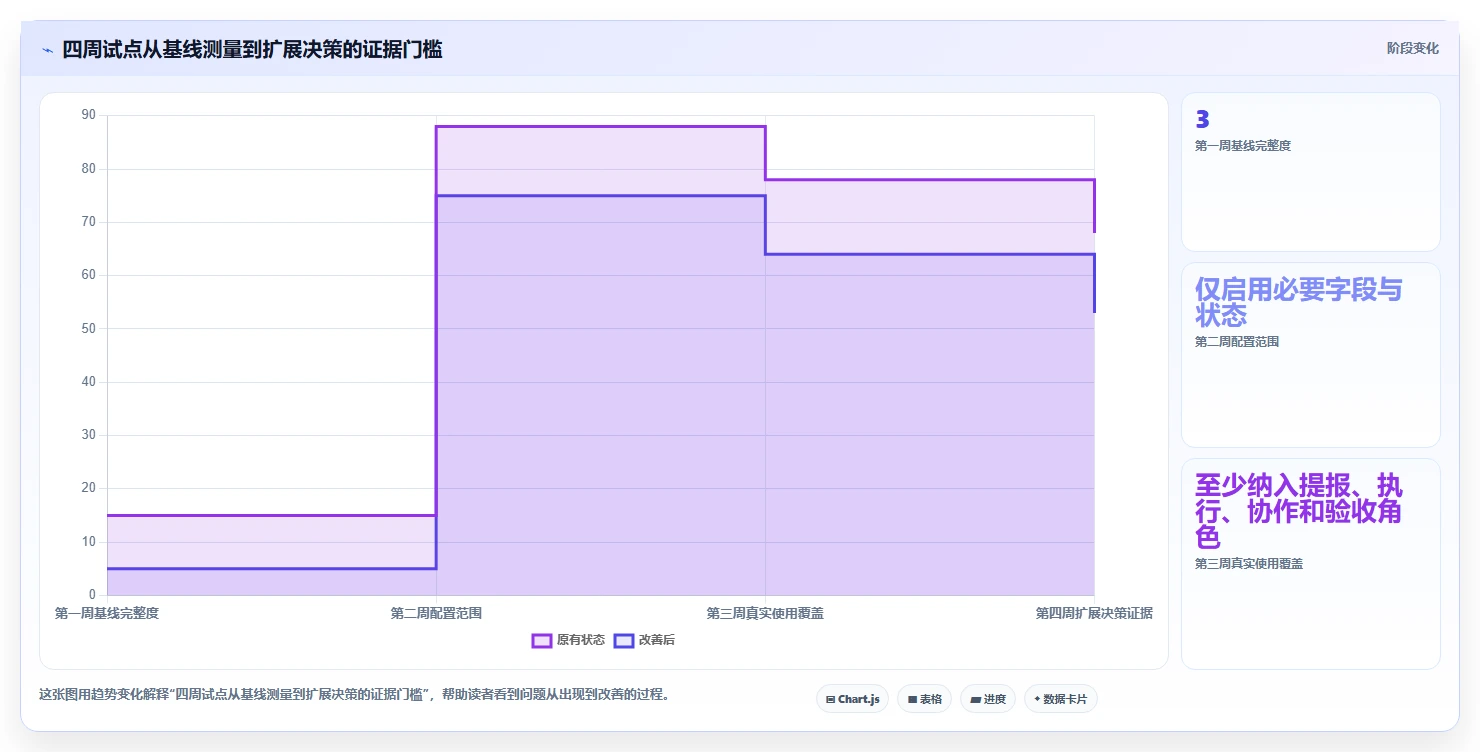Click the 改善后 legend color box
The image size is (1480, 752).
tap(624, 640)
